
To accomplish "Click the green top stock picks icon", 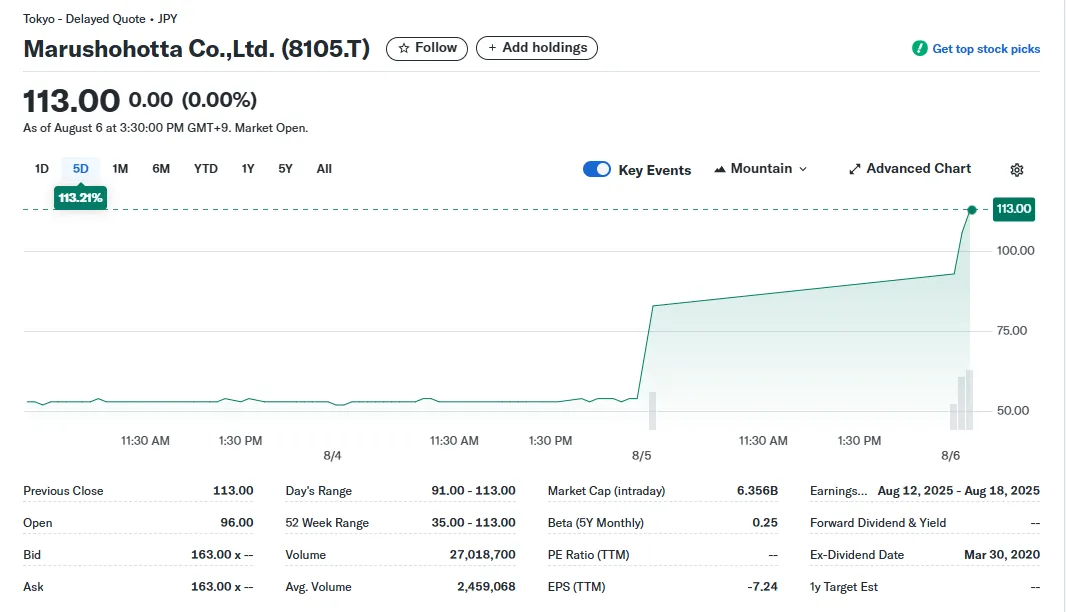I will point(919,49).
